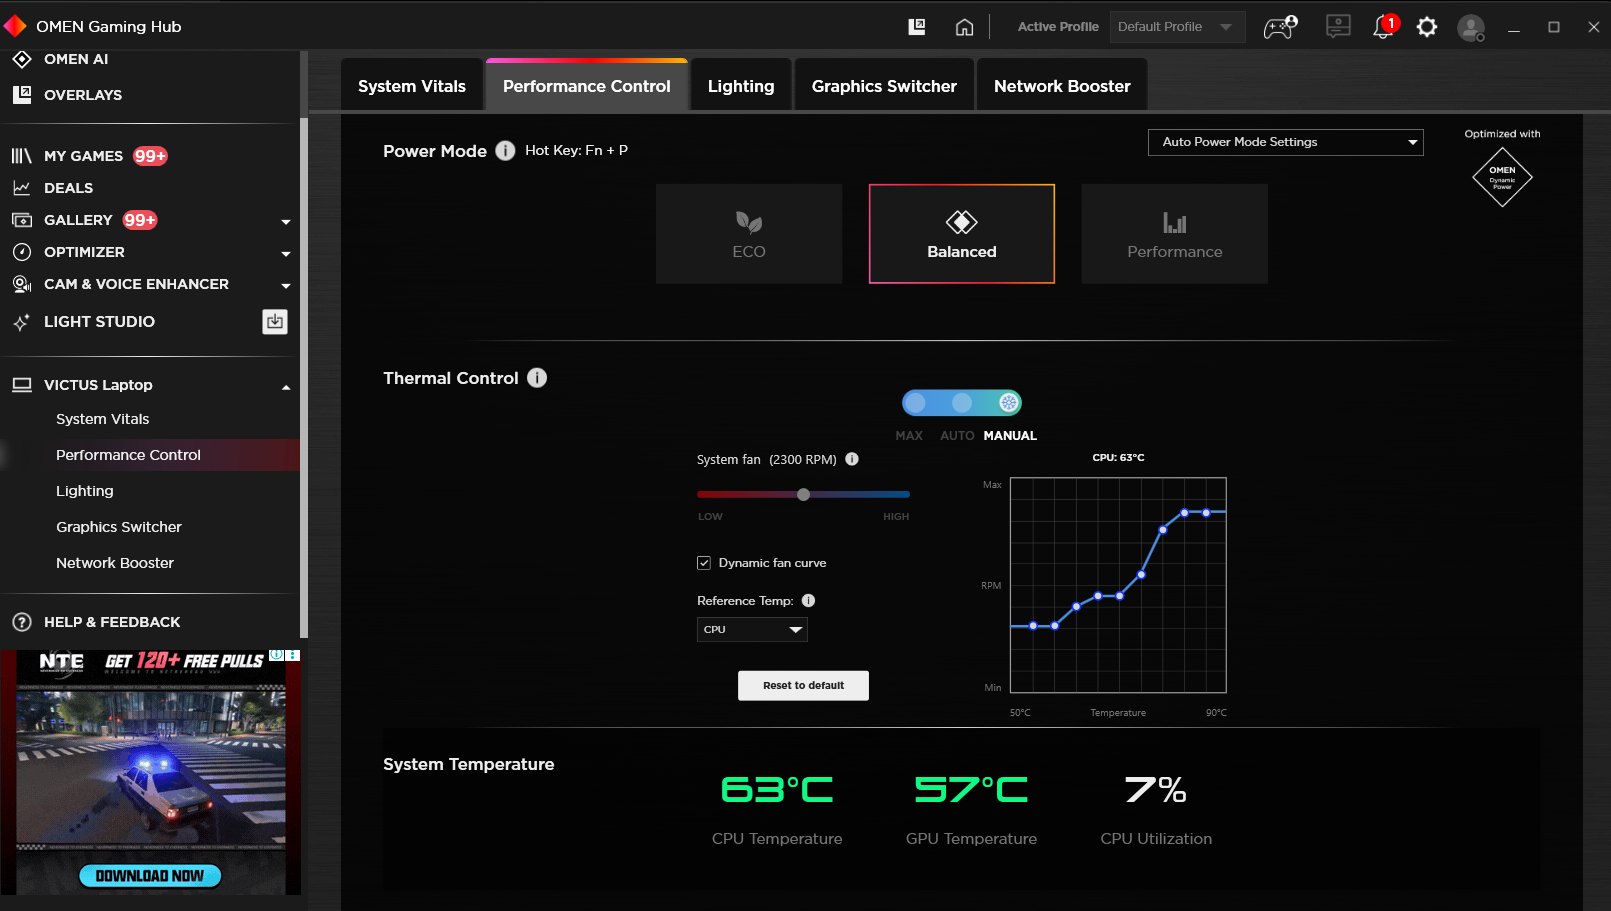Click the Optimizer gauge icon
1611x911 pixels.
coord(21,252)
